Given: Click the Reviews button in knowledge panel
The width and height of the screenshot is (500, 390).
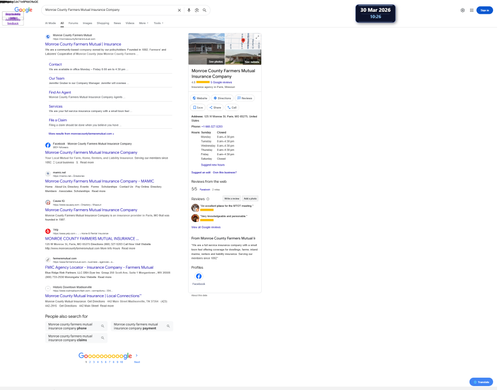Looking at the screenshot, I should click(245, 98).
